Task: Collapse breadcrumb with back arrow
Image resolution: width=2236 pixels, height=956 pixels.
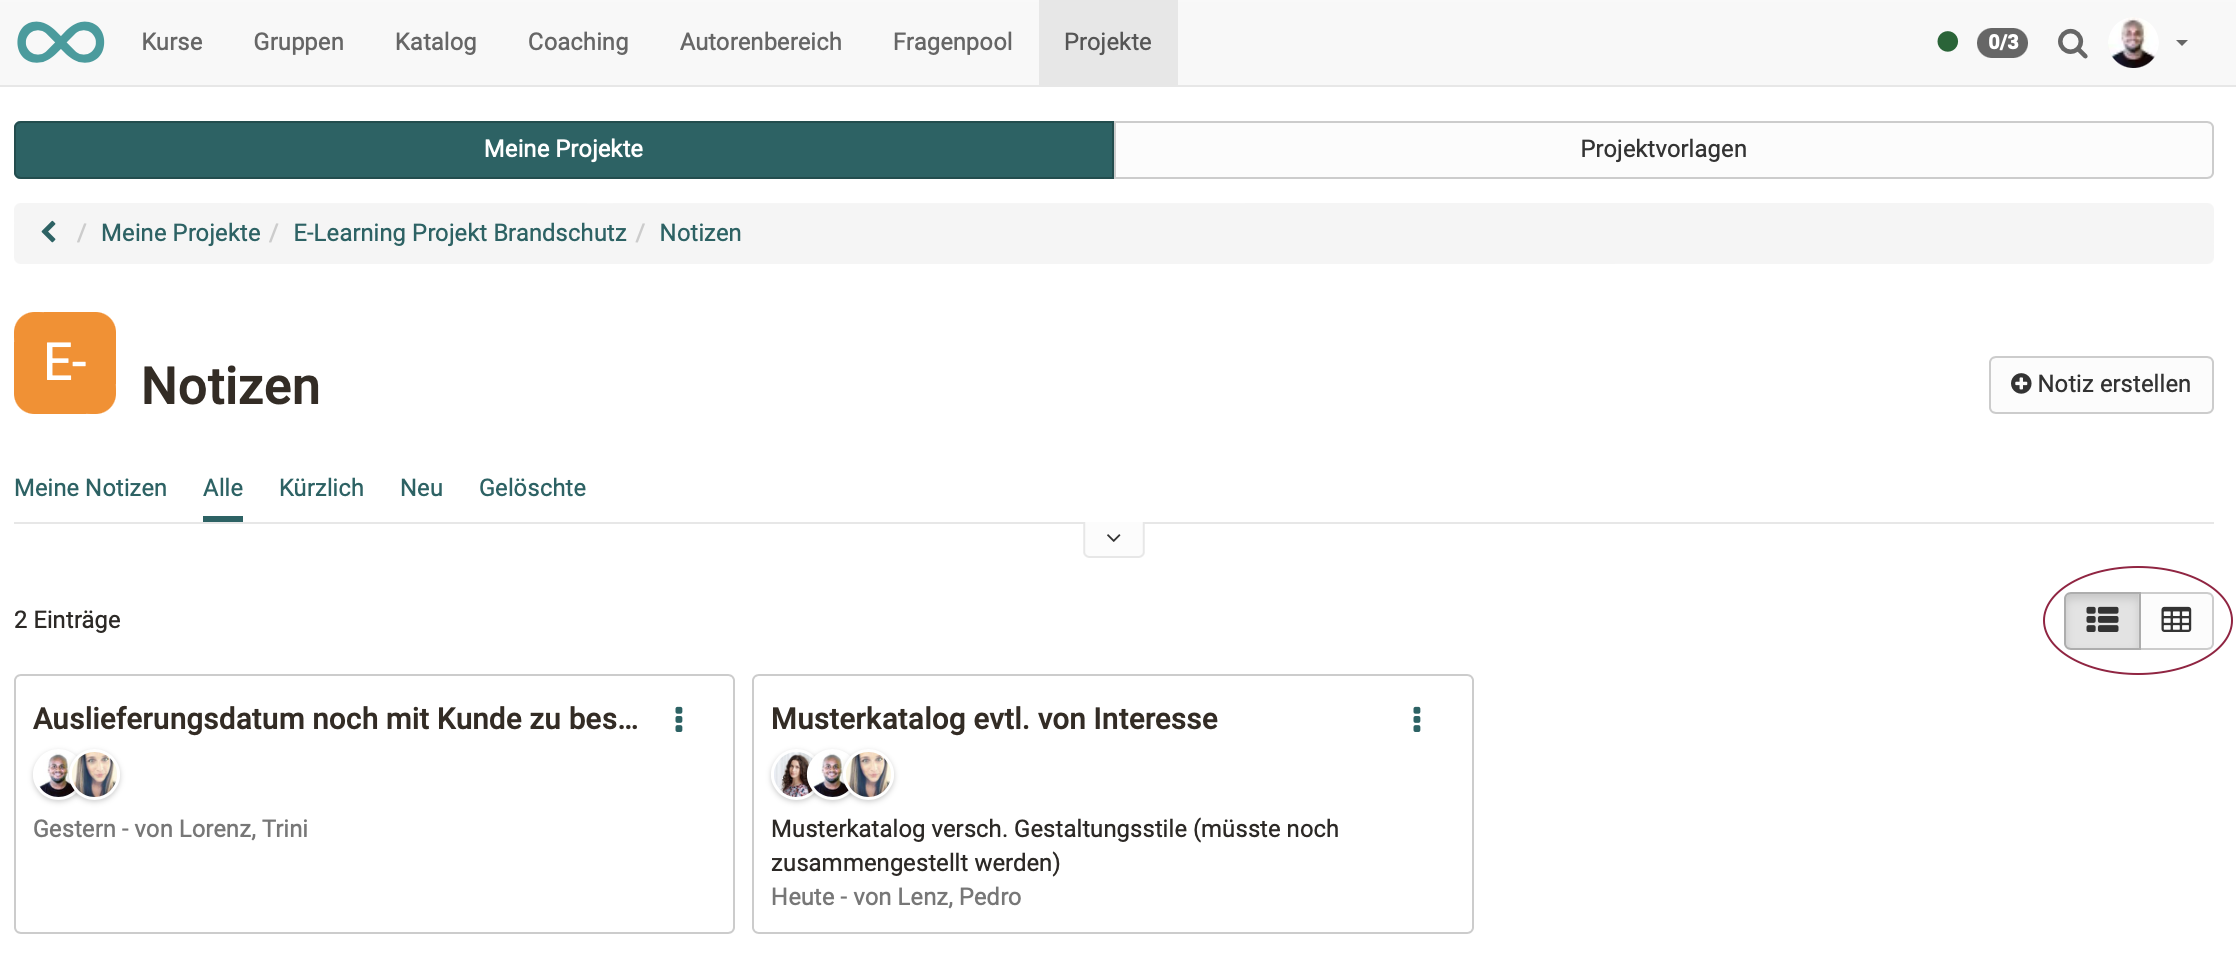Action: point(48,232)
